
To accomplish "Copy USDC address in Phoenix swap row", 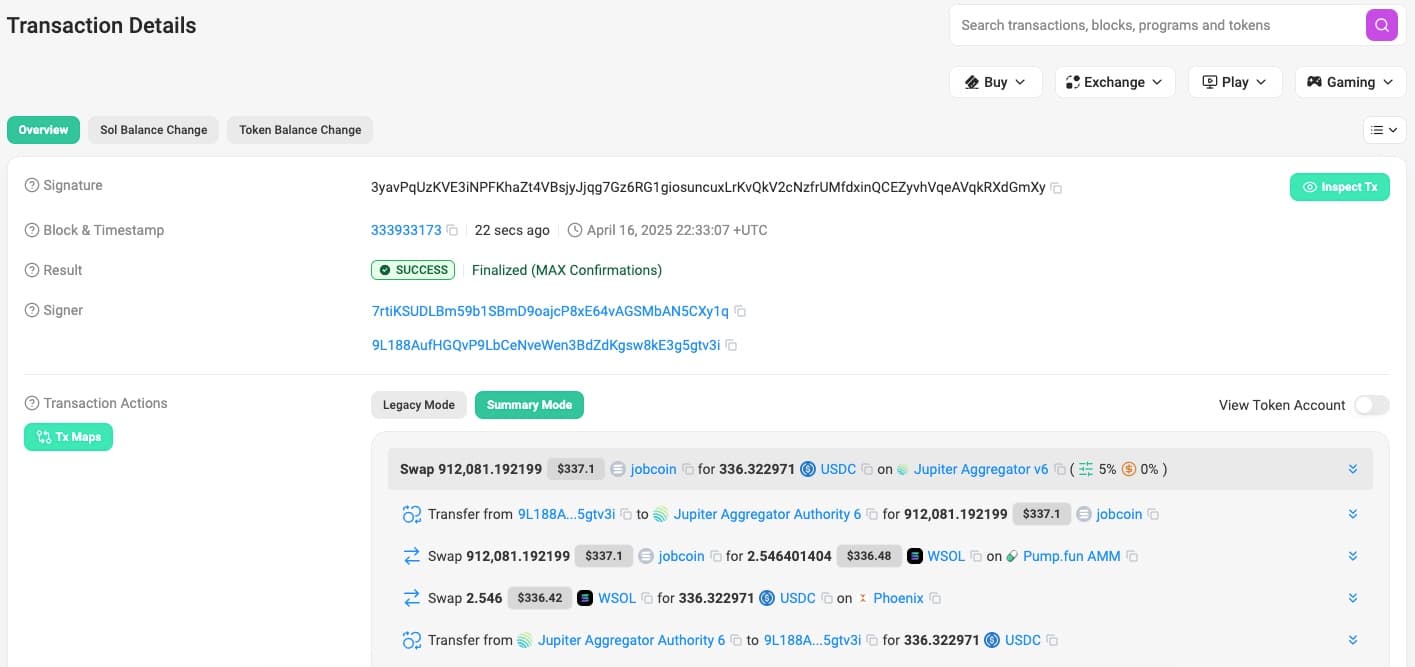I will [x=827, y=598].
